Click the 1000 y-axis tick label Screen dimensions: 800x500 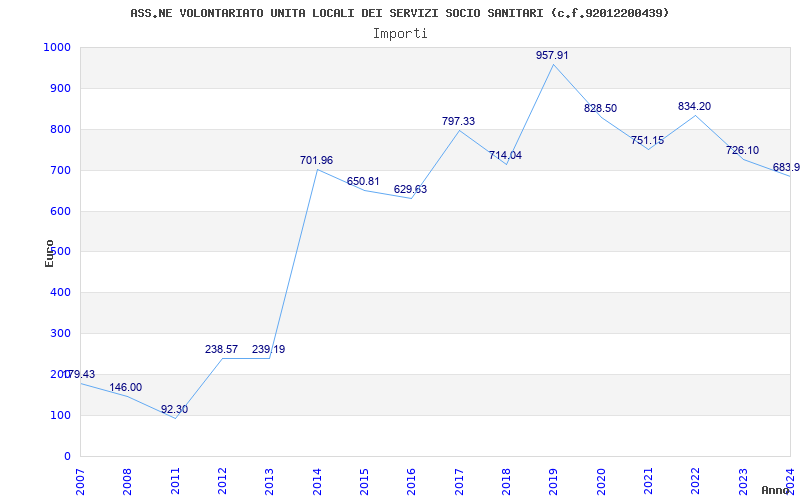pos(57,47)
